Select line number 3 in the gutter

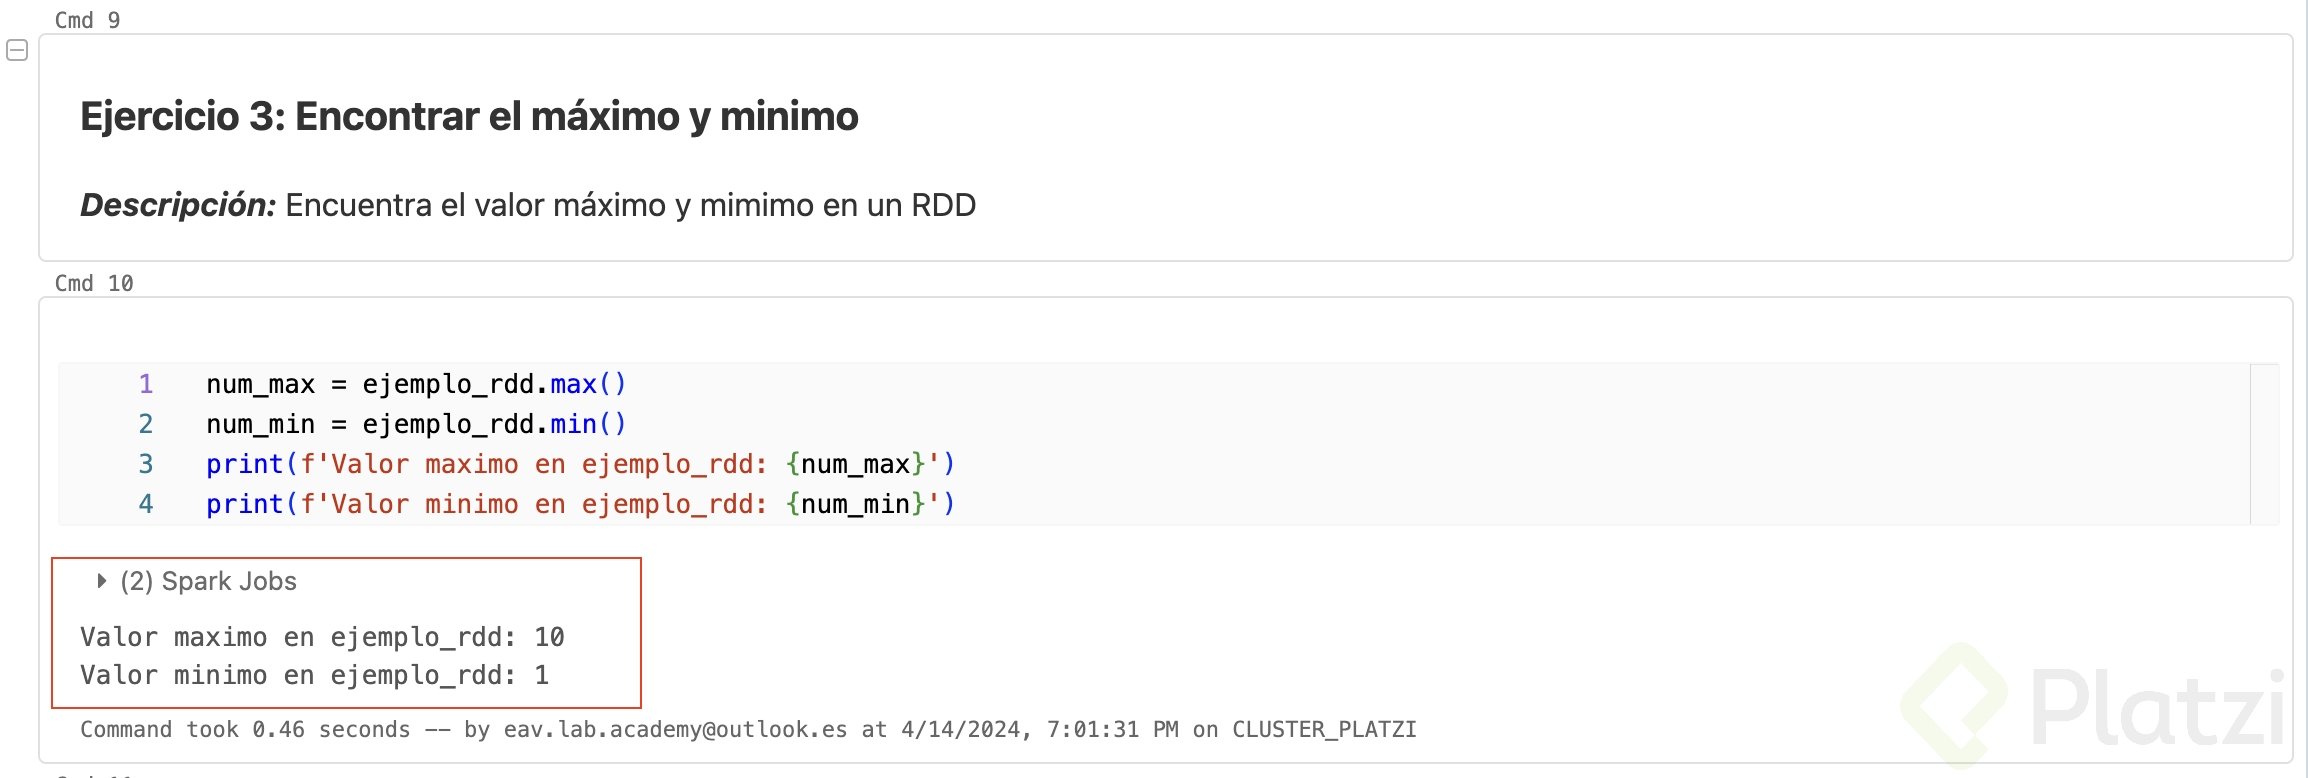click(146, 464)
